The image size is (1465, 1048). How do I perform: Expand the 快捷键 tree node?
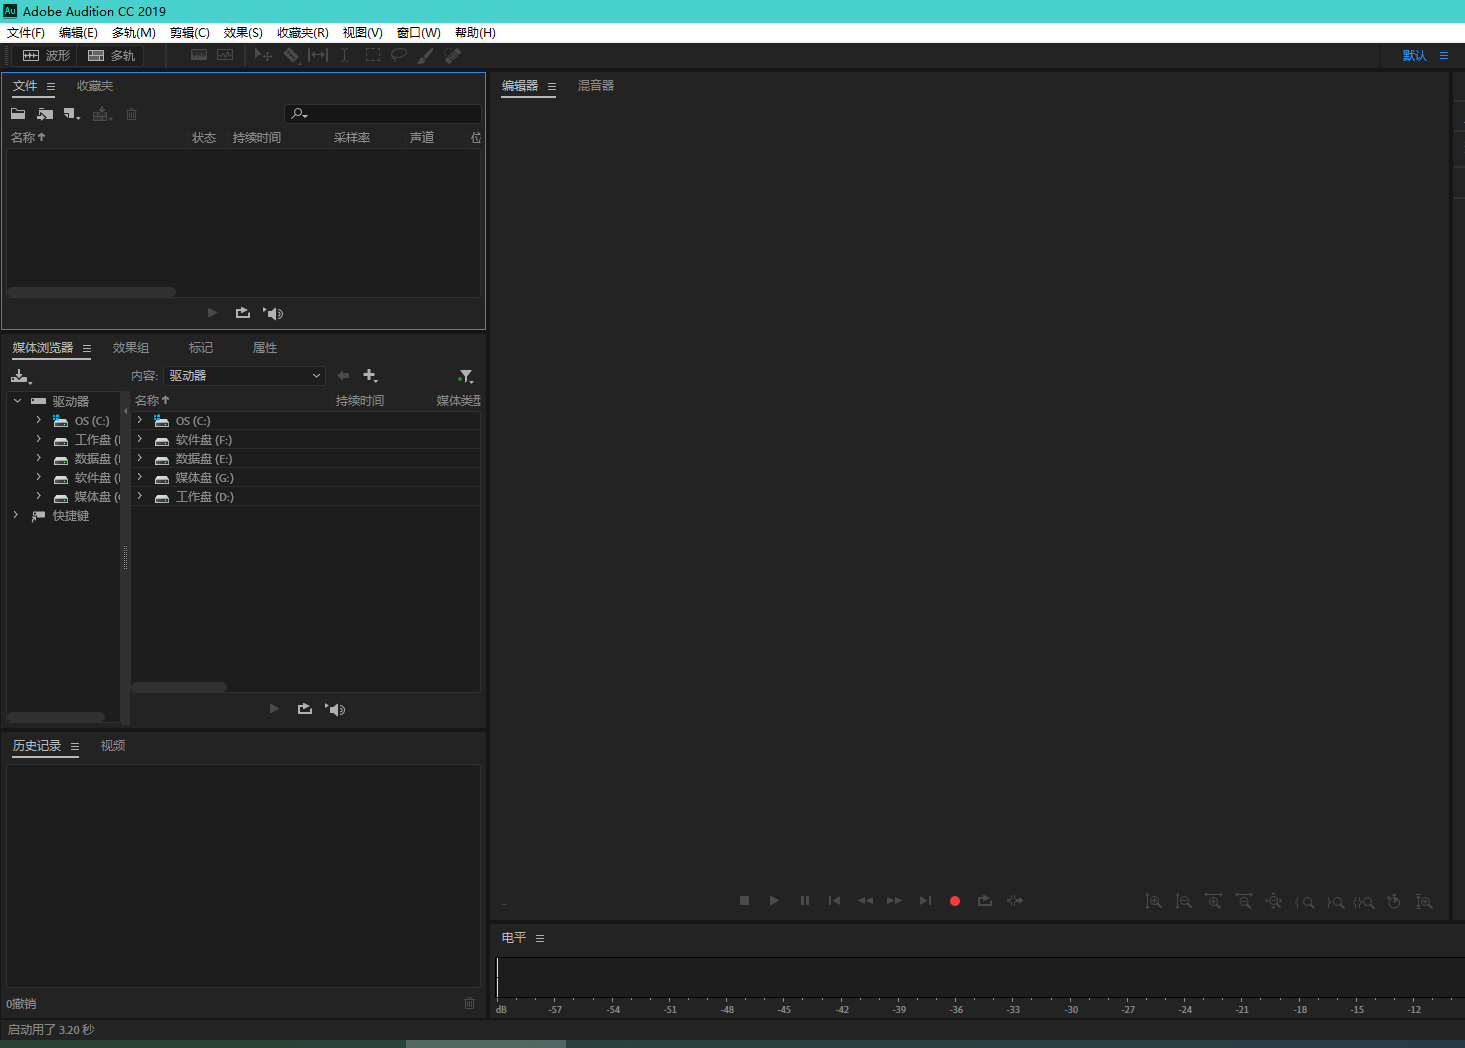(x=16, y=516)
